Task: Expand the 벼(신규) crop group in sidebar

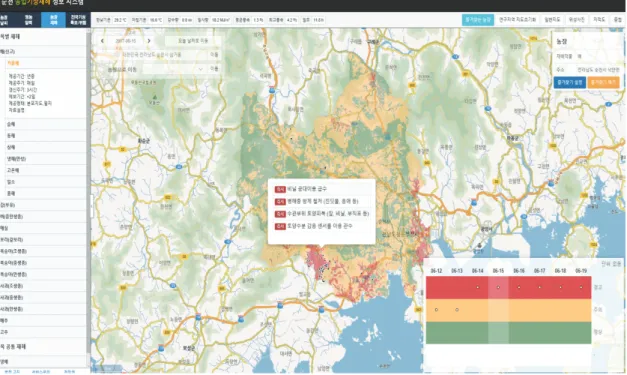Action: [43, 52]
